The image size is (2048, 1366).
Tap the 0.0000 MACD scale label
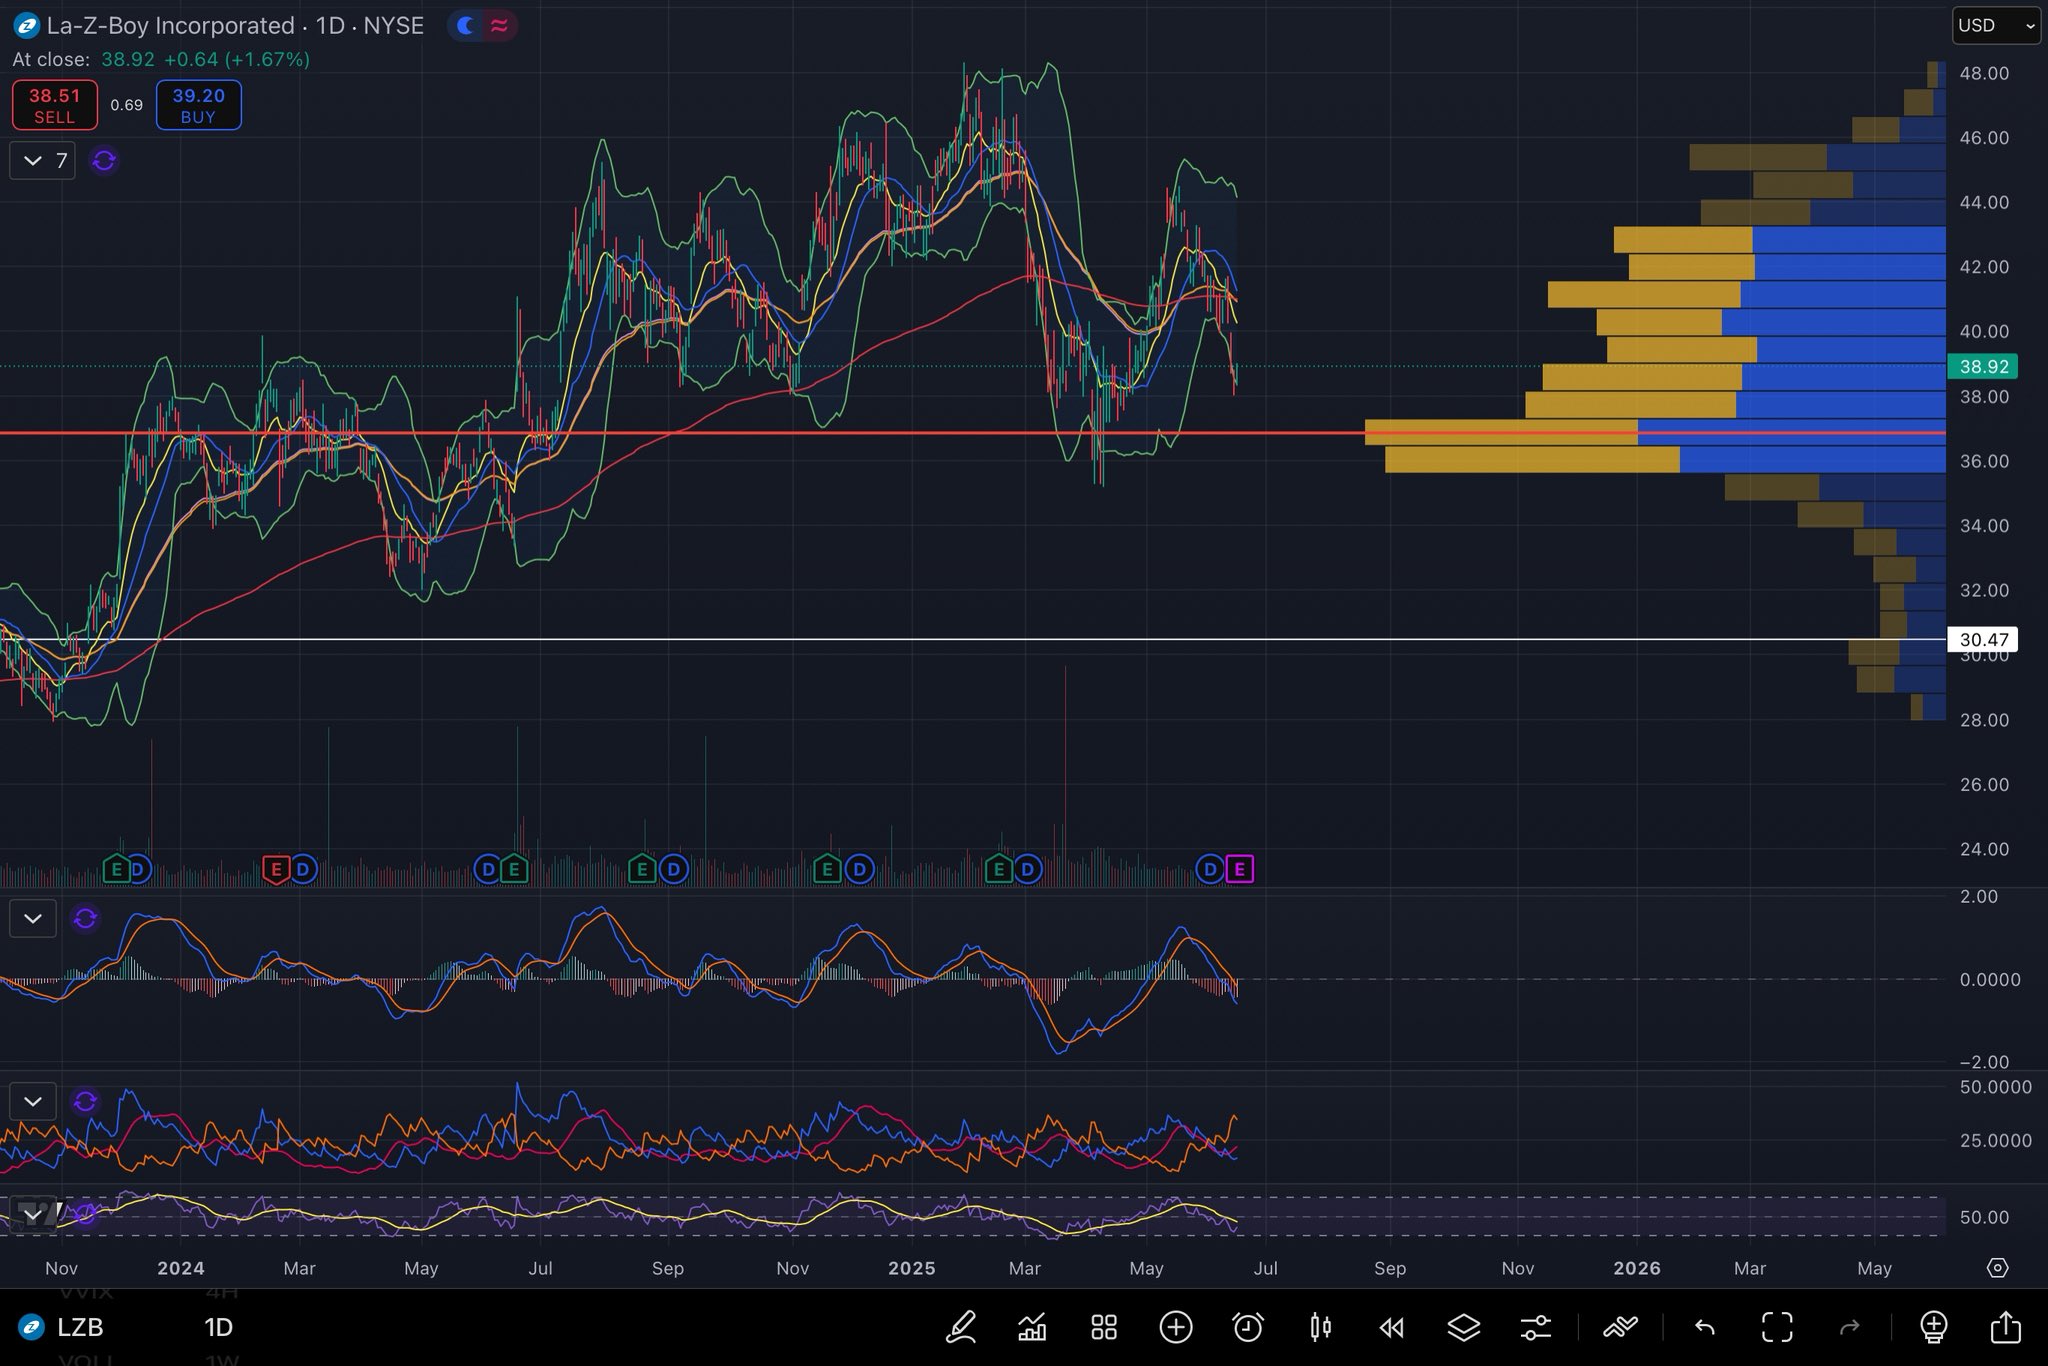[x=1990, y=980]
